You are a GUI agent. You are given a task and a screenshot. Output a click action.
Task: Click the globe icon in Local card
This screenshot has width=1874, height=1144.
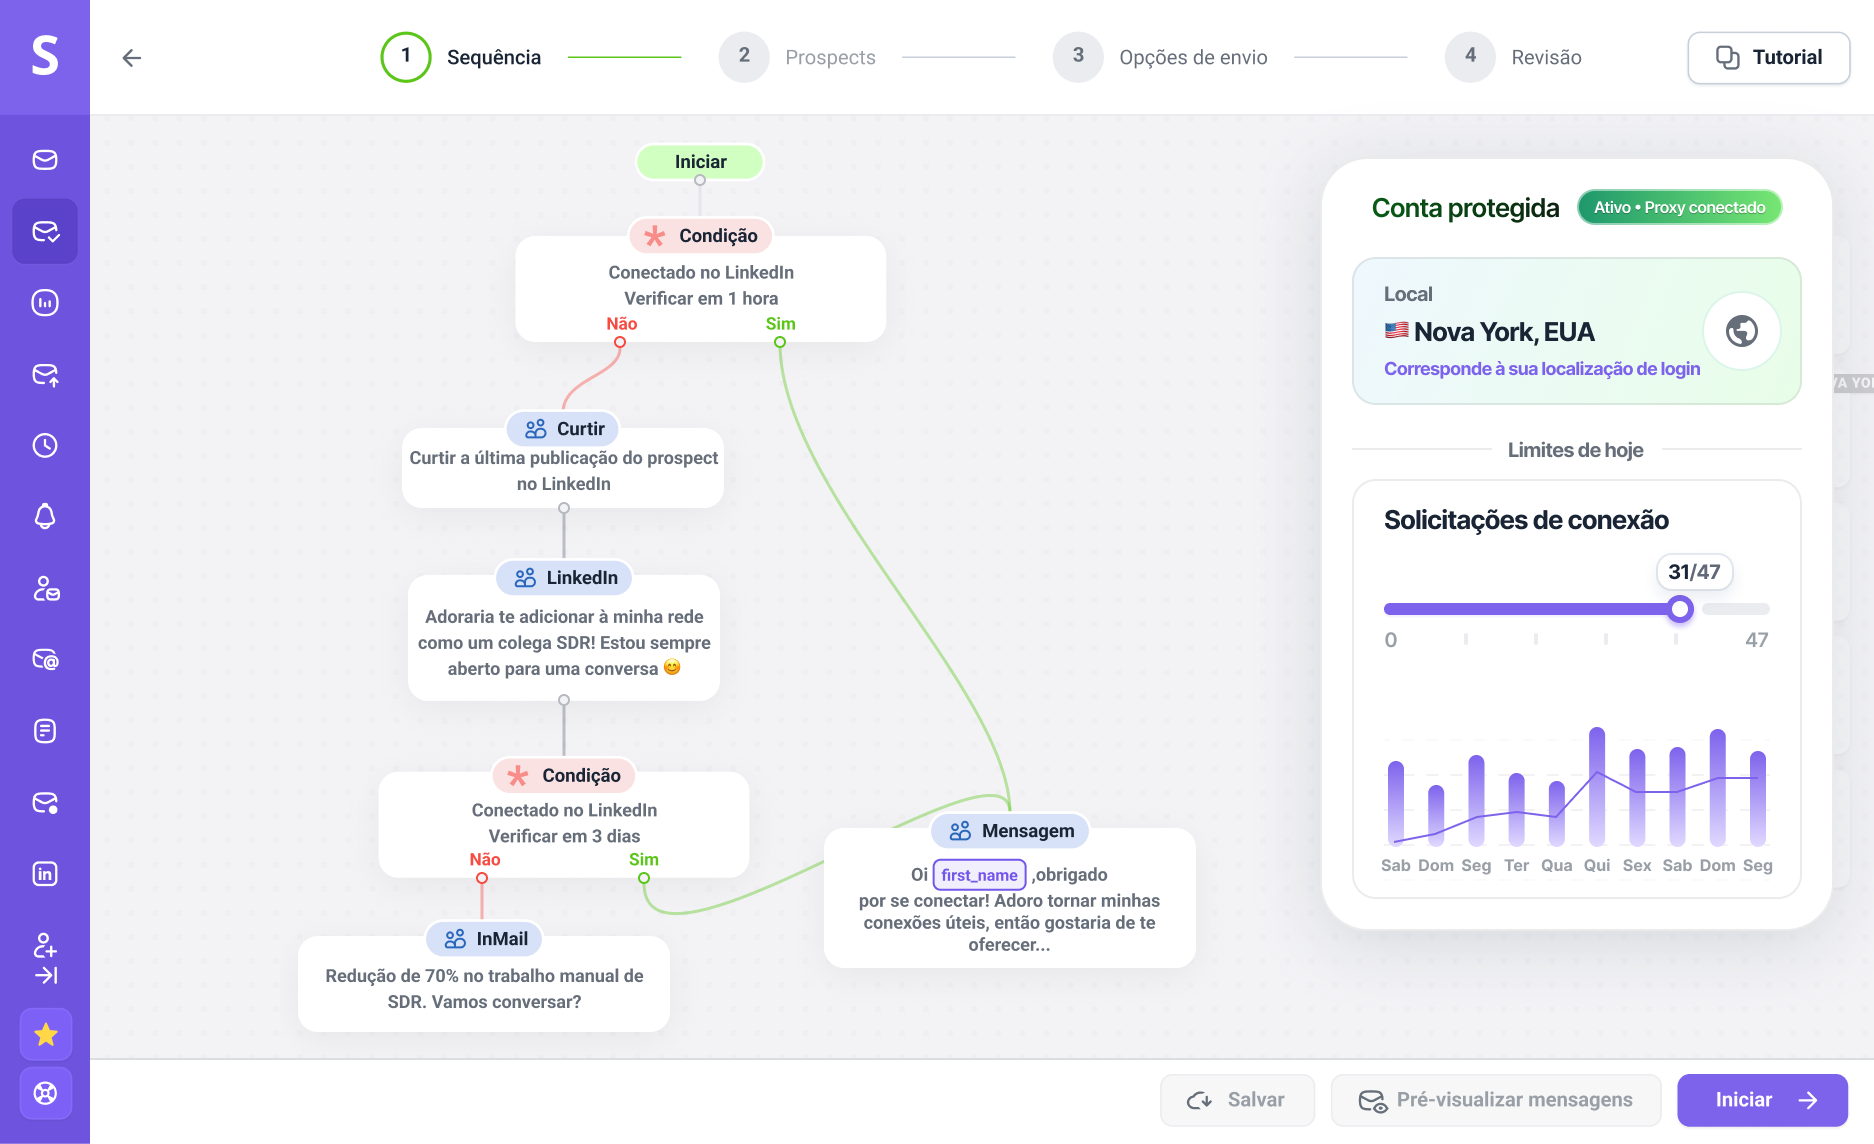1741,331
